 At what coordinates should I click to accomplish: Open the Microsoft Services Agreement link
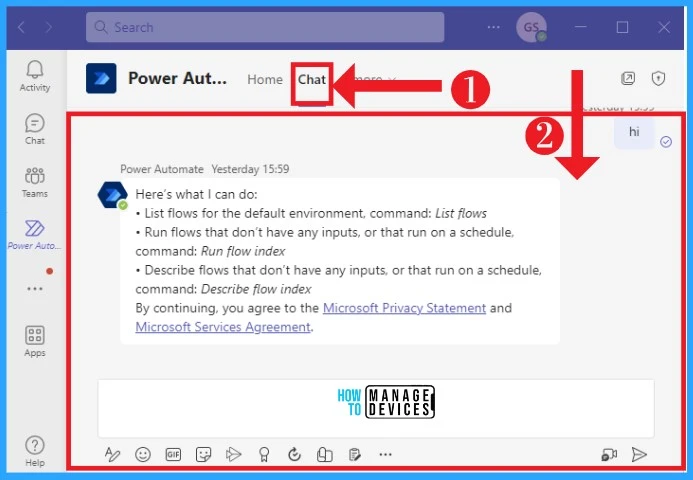(223, 327)
